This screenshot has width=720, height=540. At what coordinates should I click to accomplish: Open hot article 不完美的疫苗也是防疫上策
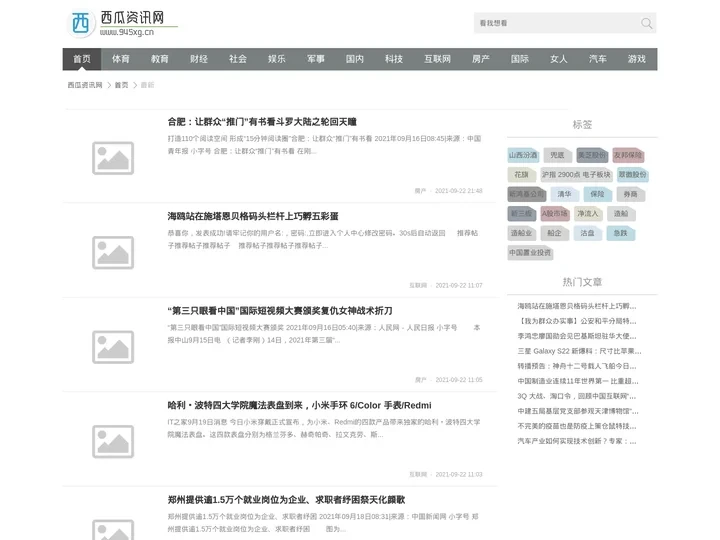577,426
